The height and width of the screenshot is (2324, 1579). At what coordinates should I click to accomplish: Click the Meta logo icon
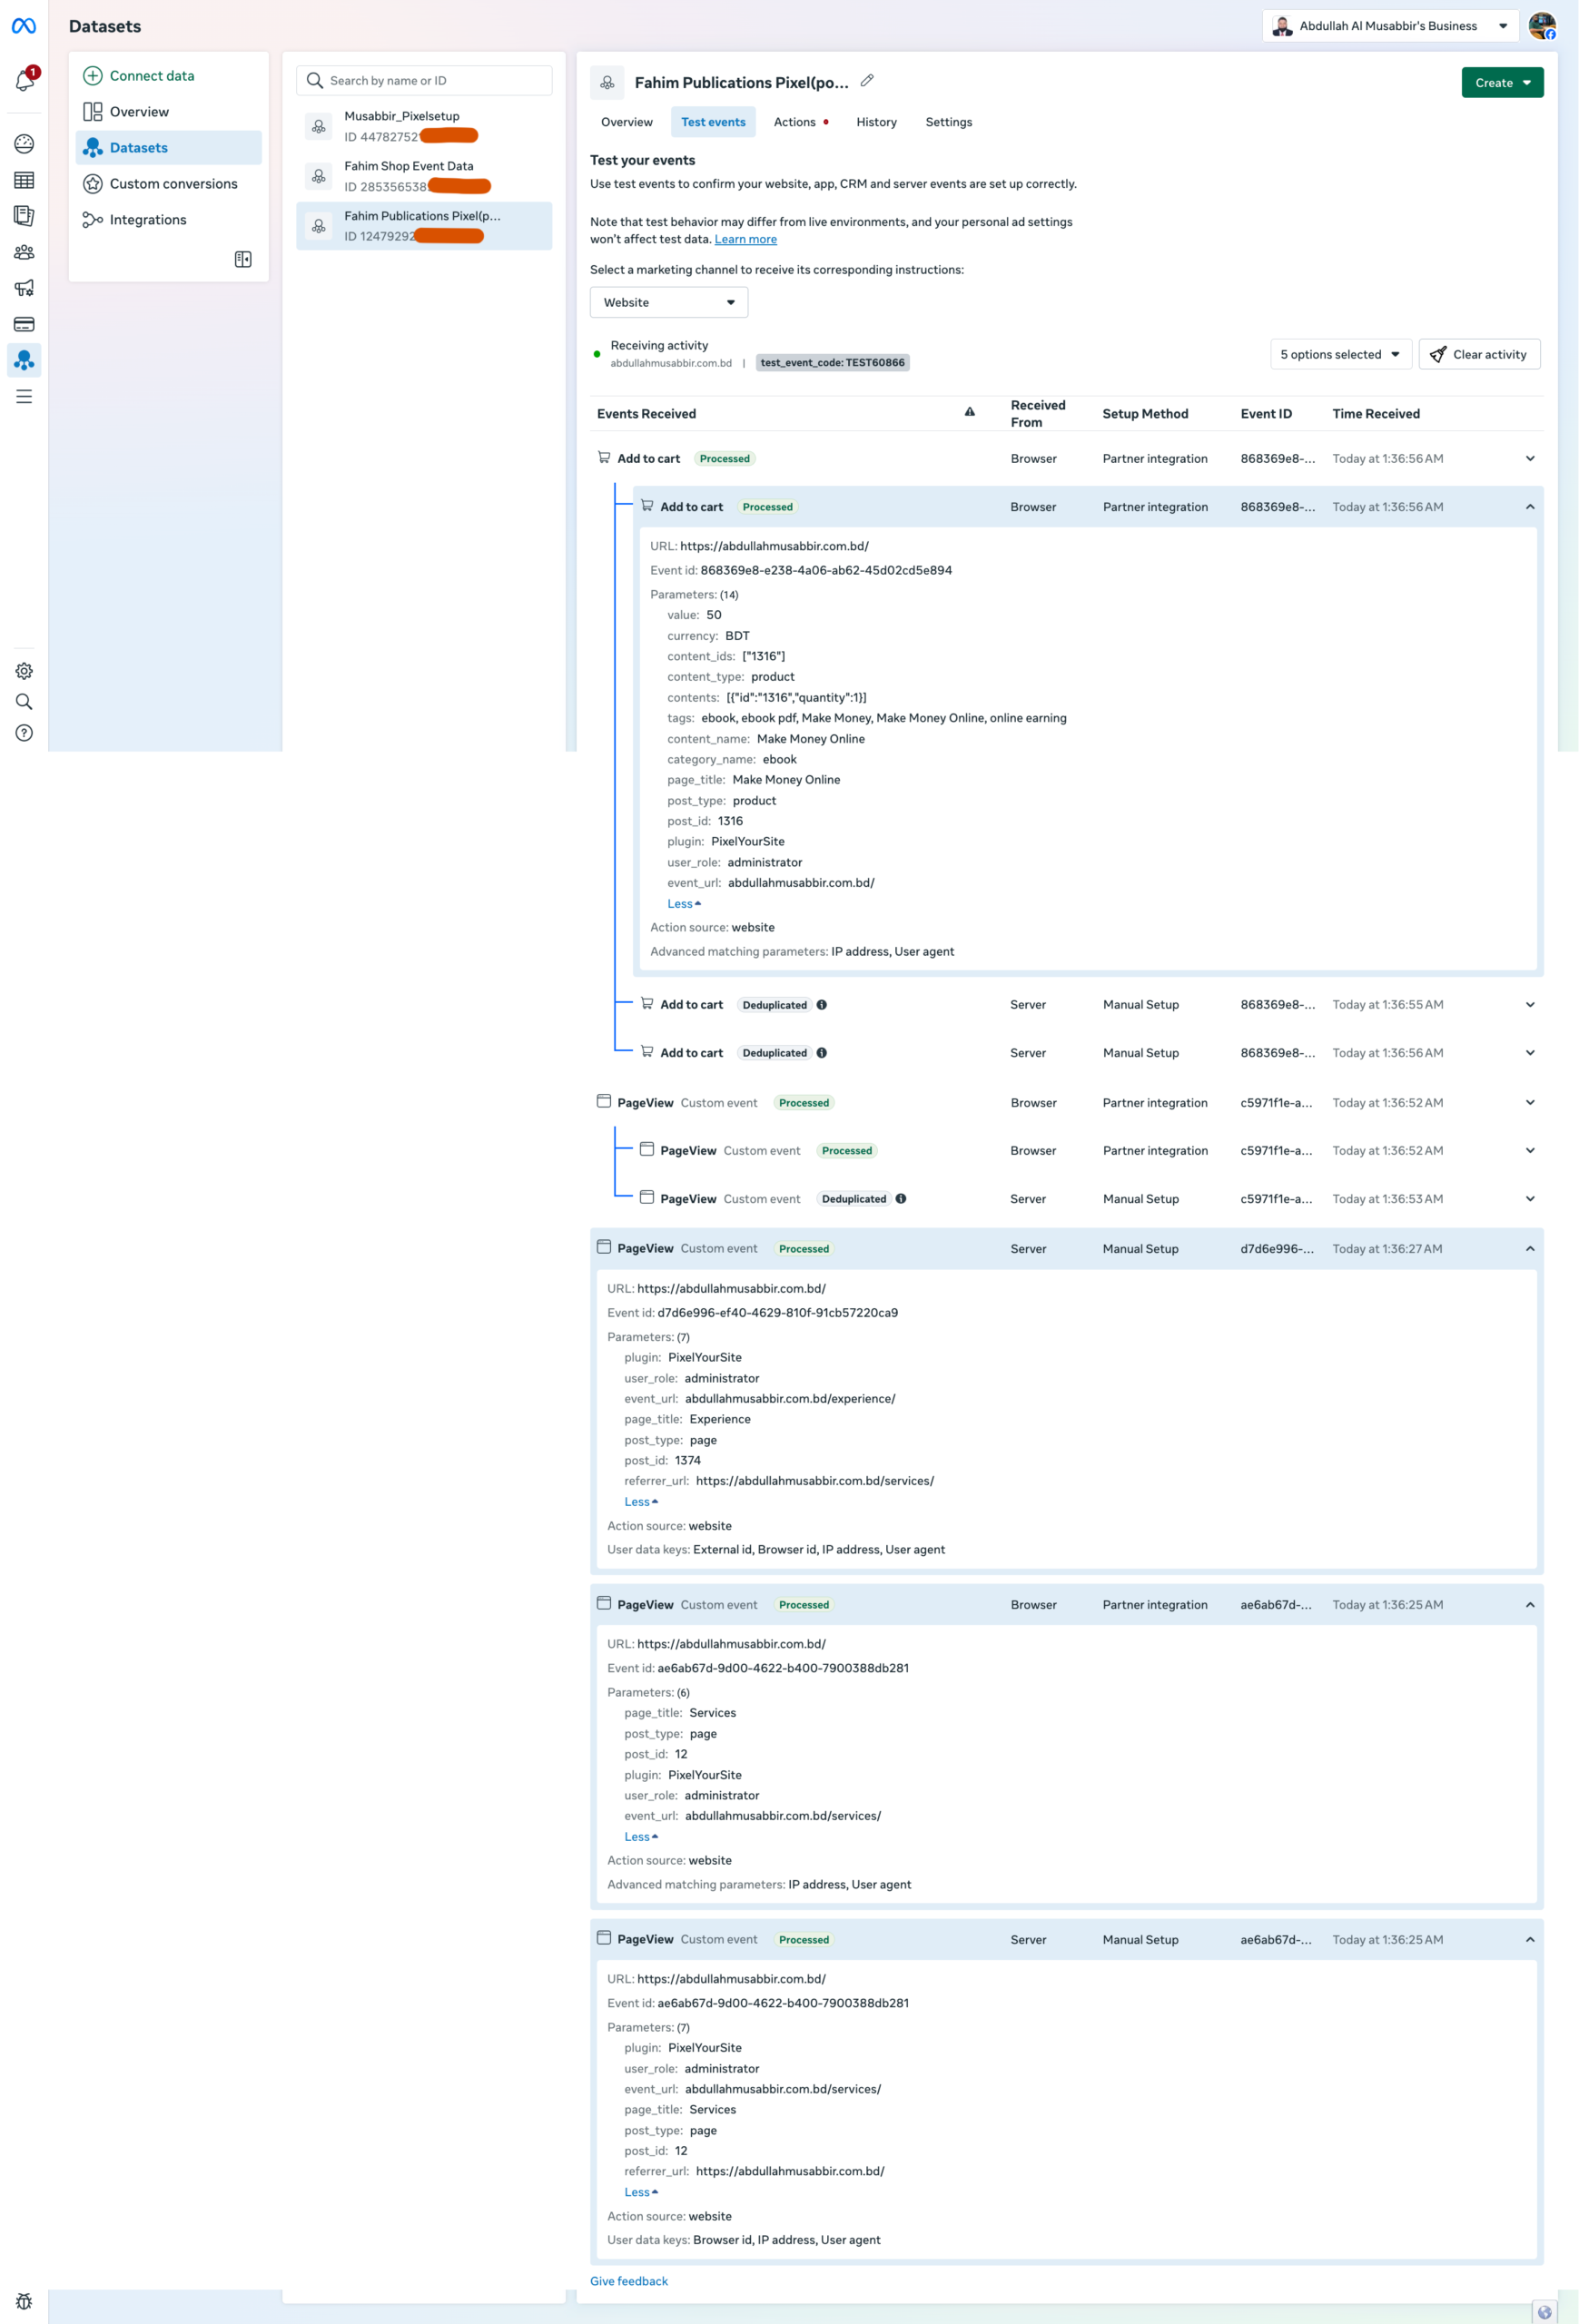point(24,26)
